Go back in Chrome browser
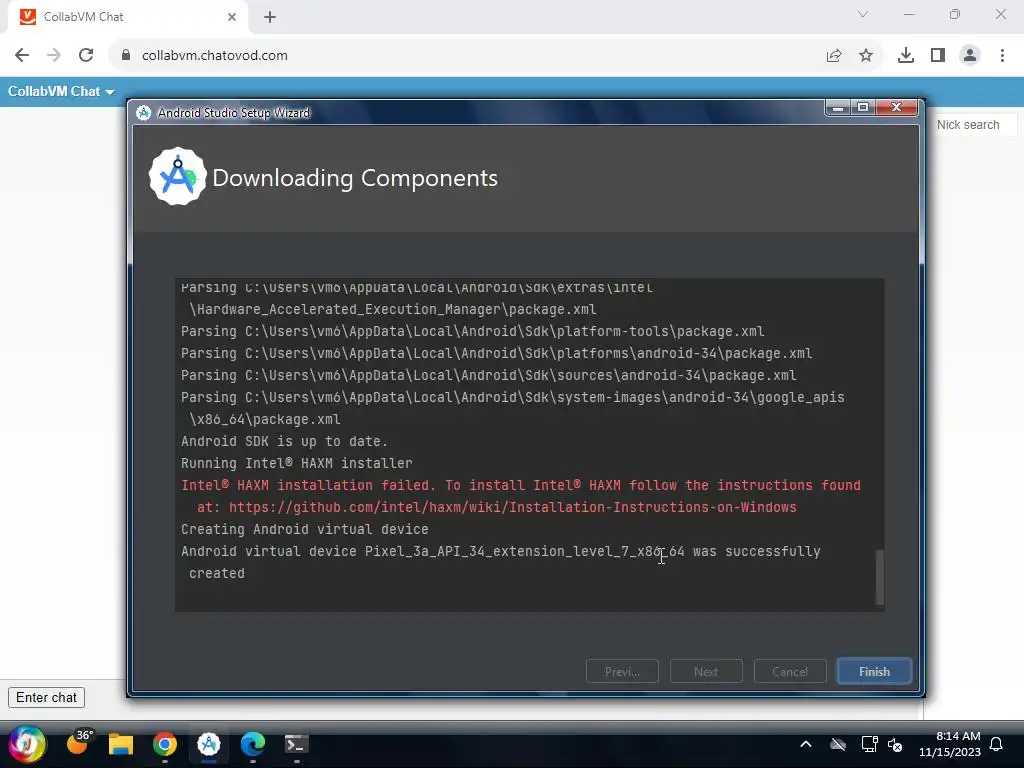1024x768 pixels. tap(22, 56)
